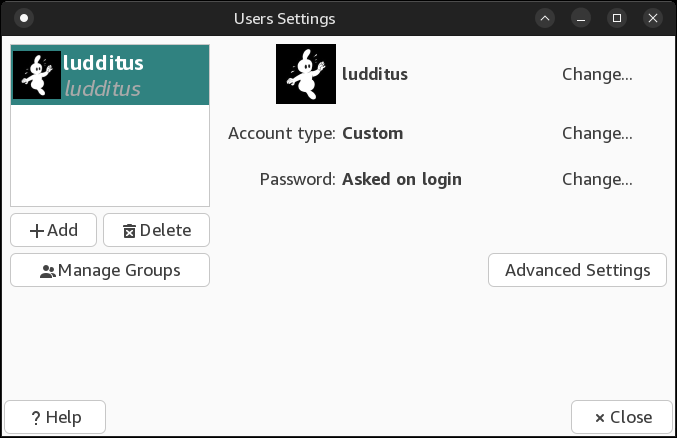
Task: Close the window with title bar X
Action: click(x=653, y=18)
